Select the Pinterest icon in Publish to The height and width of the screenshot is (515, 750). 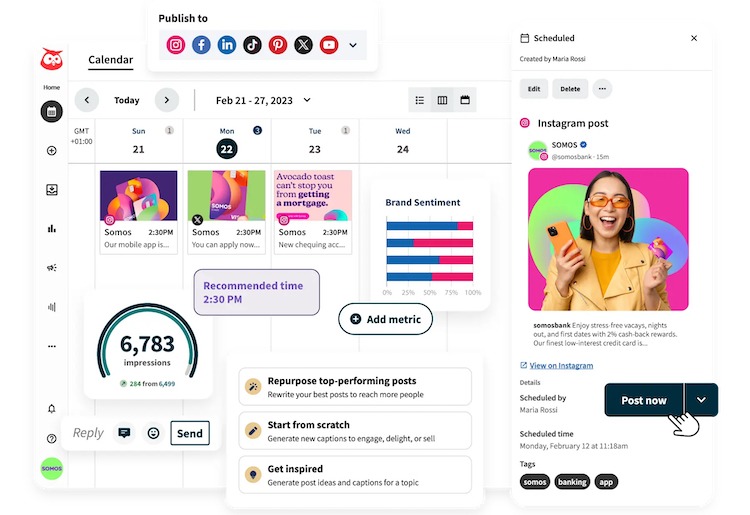pos(278,45)
